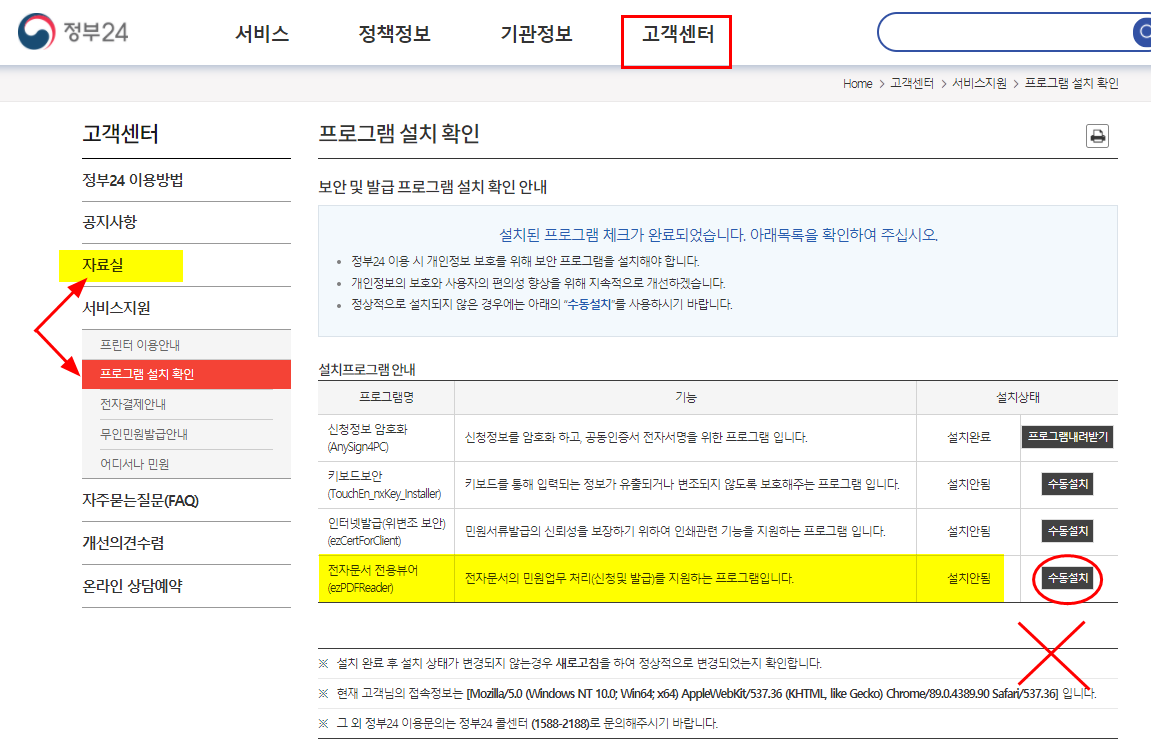Click the 설치안됨 status for 인터넷발급
Screen dimensions: 1151x752
point(969,532)
